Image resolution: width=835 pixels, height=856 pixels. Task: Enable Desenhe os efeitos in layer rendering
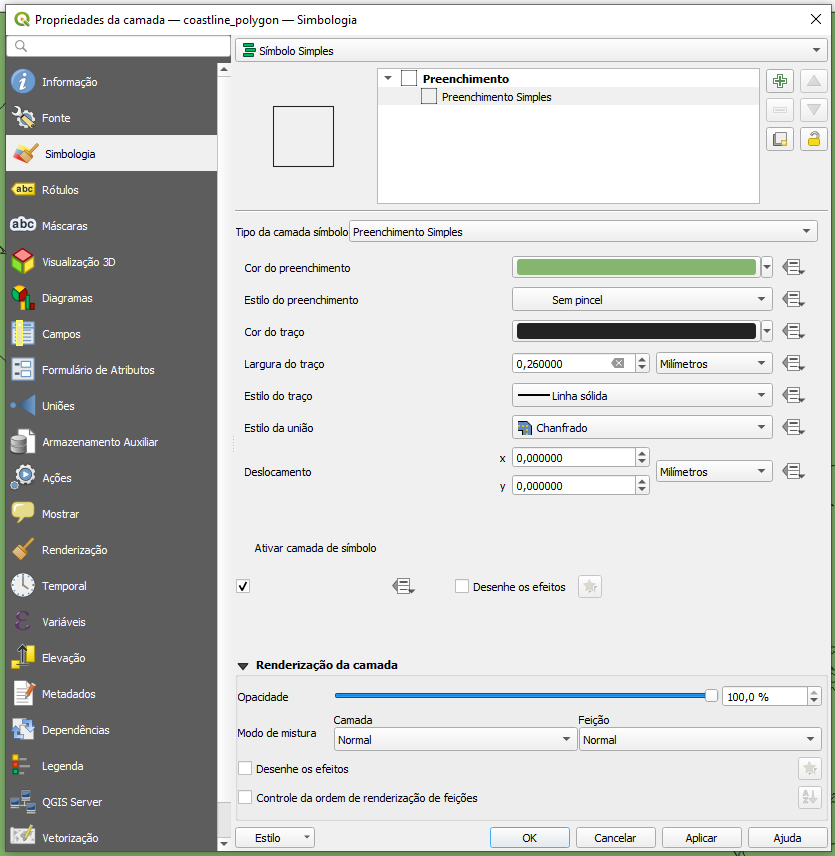pos(245,769)
